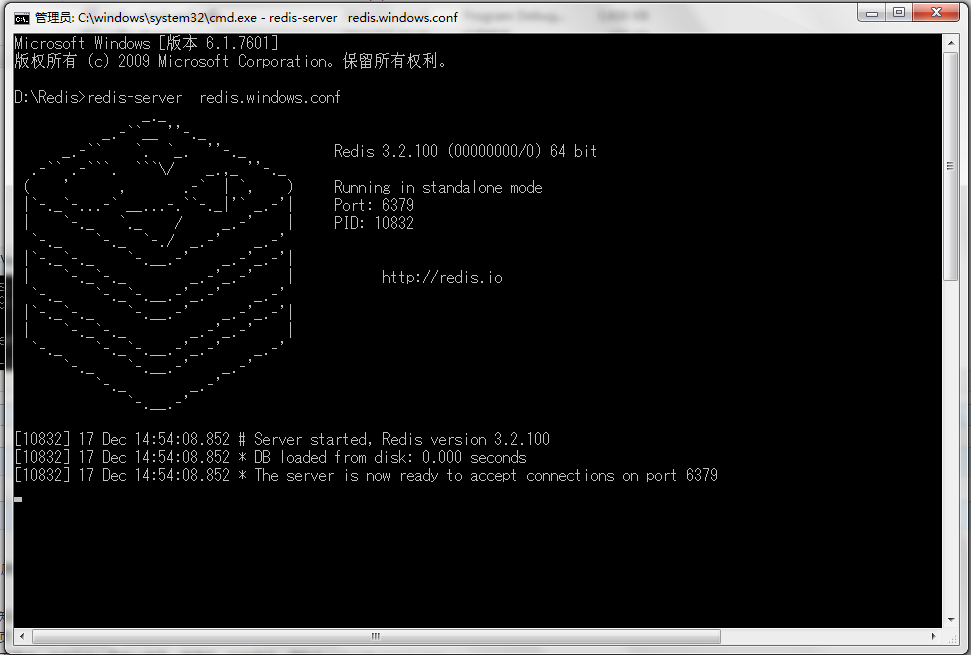Open the cmd system menu icon in title bar

click(22, 19)
